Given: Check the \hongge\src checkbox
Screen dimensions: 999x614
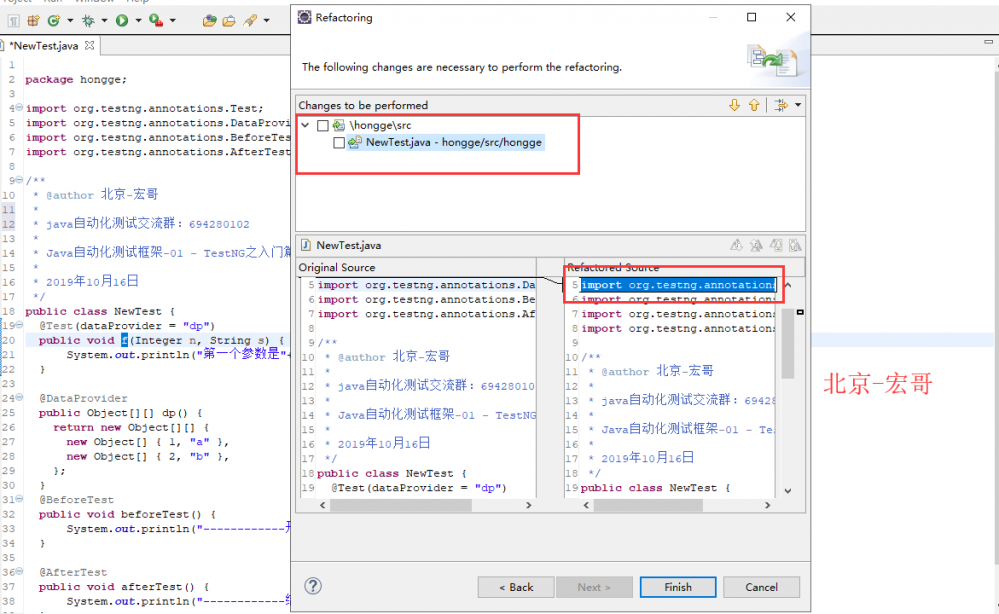Looking at the screenshot, I should 322,126.
